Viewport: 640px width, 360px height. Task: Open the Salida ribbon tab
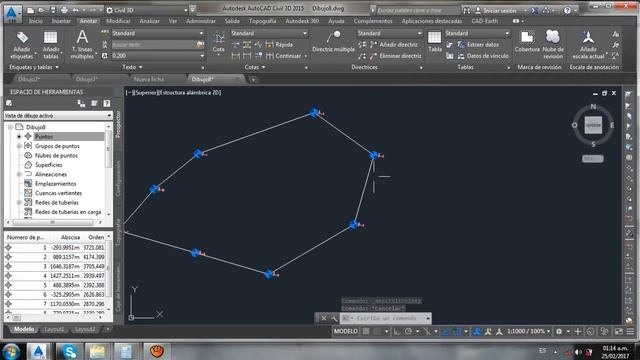tap(232, 21)
